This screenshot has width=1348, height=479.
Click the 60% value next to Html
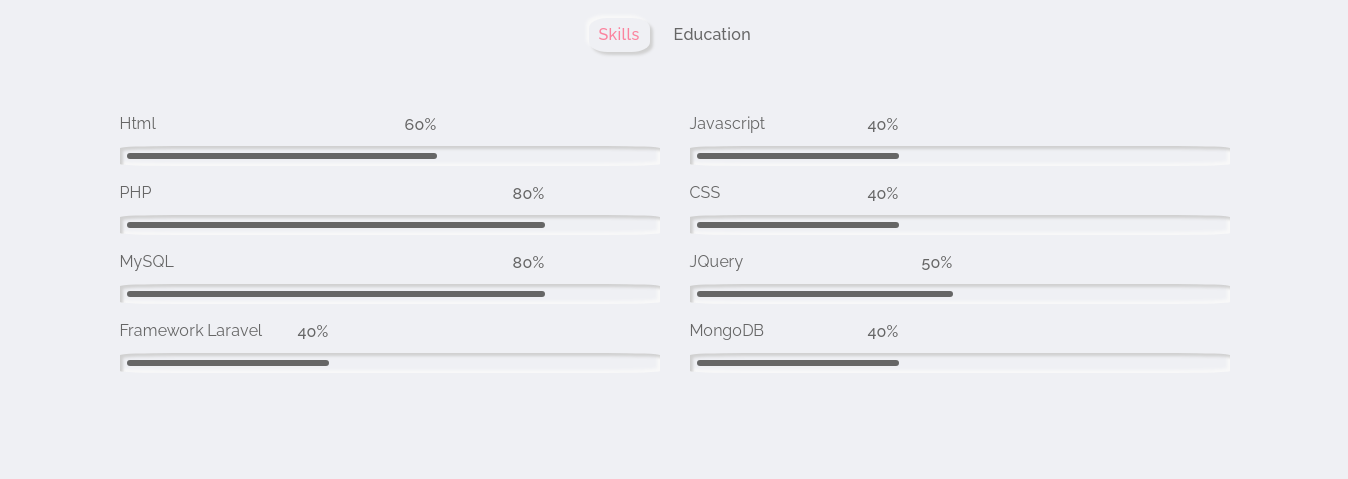point(420,125)
